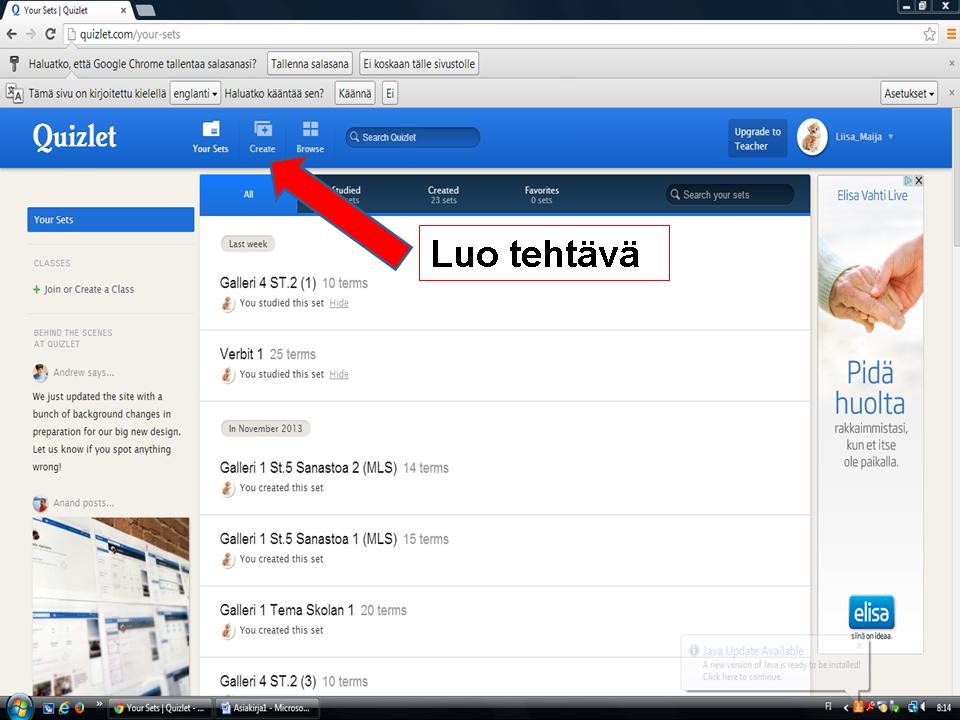Screen dimensions: 960x720
Task: Click Tallenna salasana button
Action: (x=310, y=64)
